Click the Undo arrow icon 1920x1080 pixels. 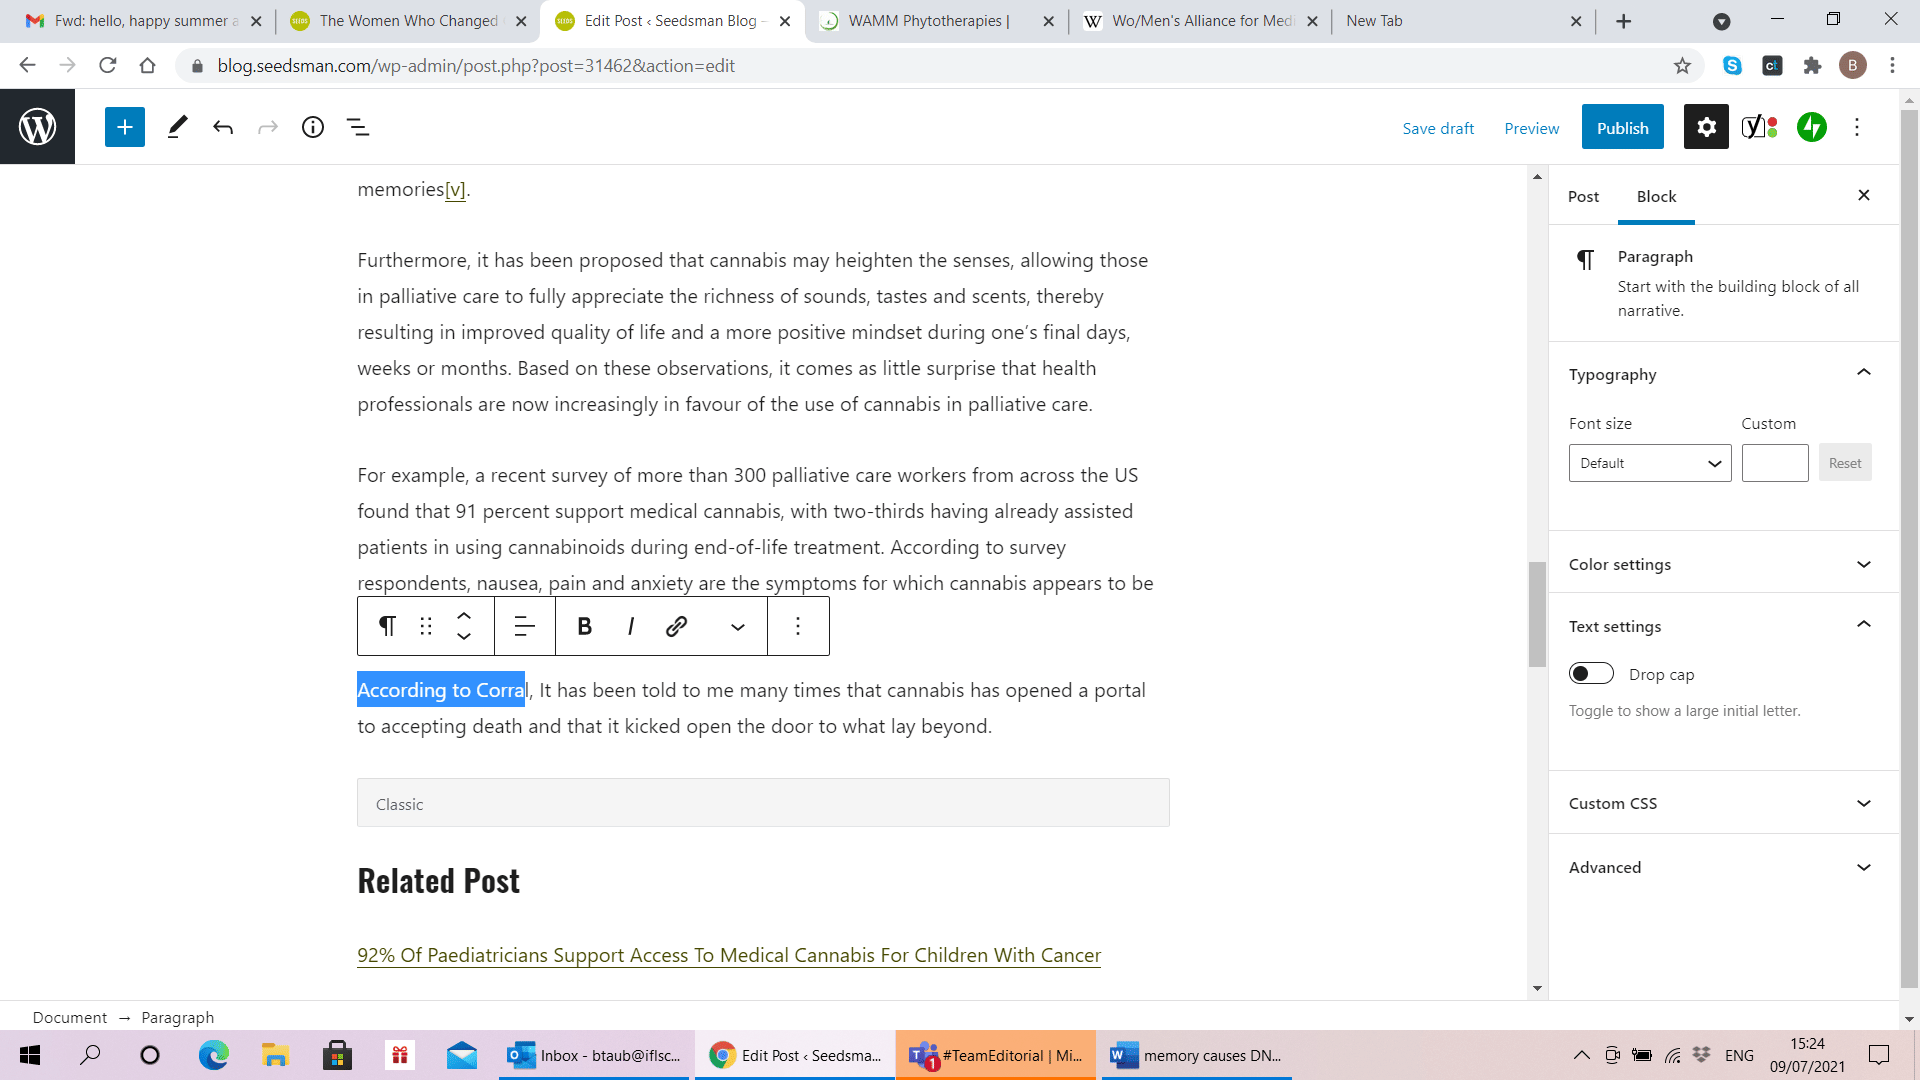pos(223,127)
